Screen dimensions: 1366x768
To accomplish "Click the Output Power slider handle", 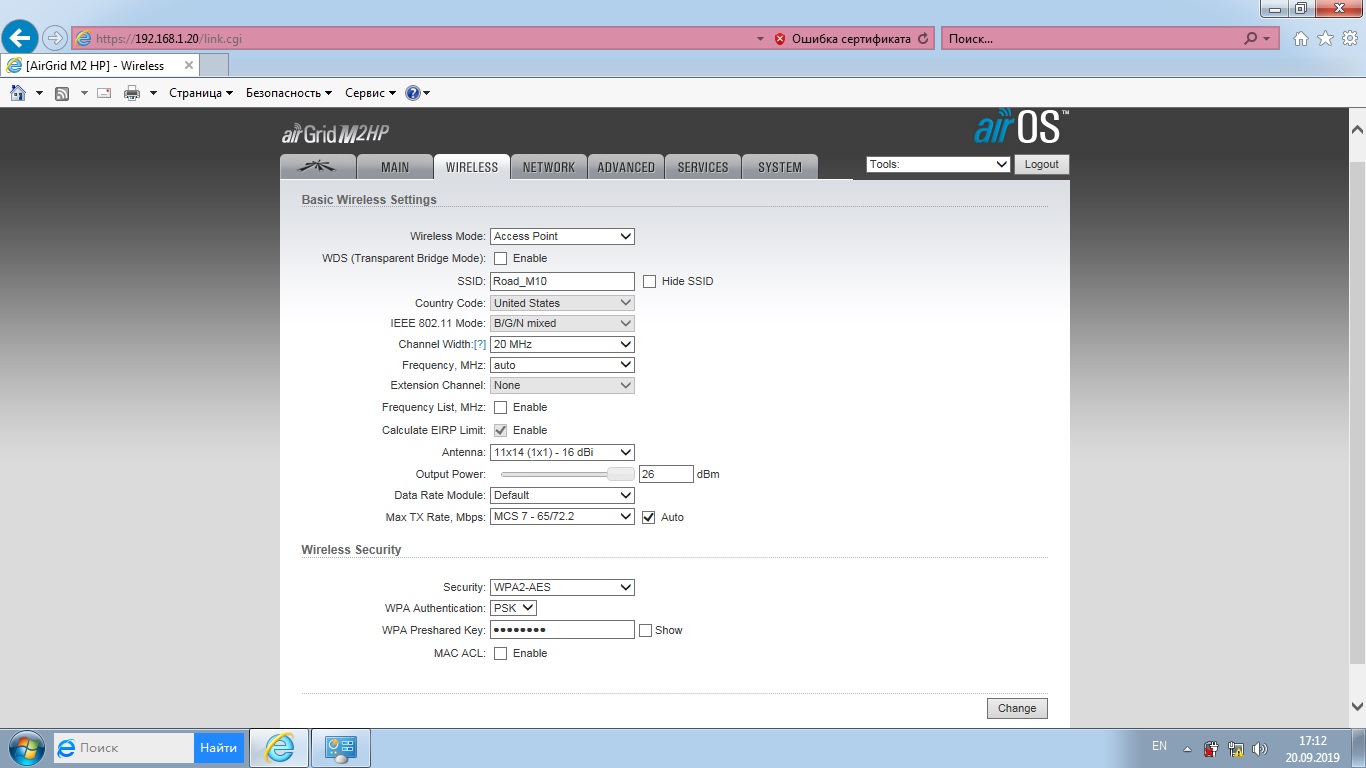I will point(621,474).
